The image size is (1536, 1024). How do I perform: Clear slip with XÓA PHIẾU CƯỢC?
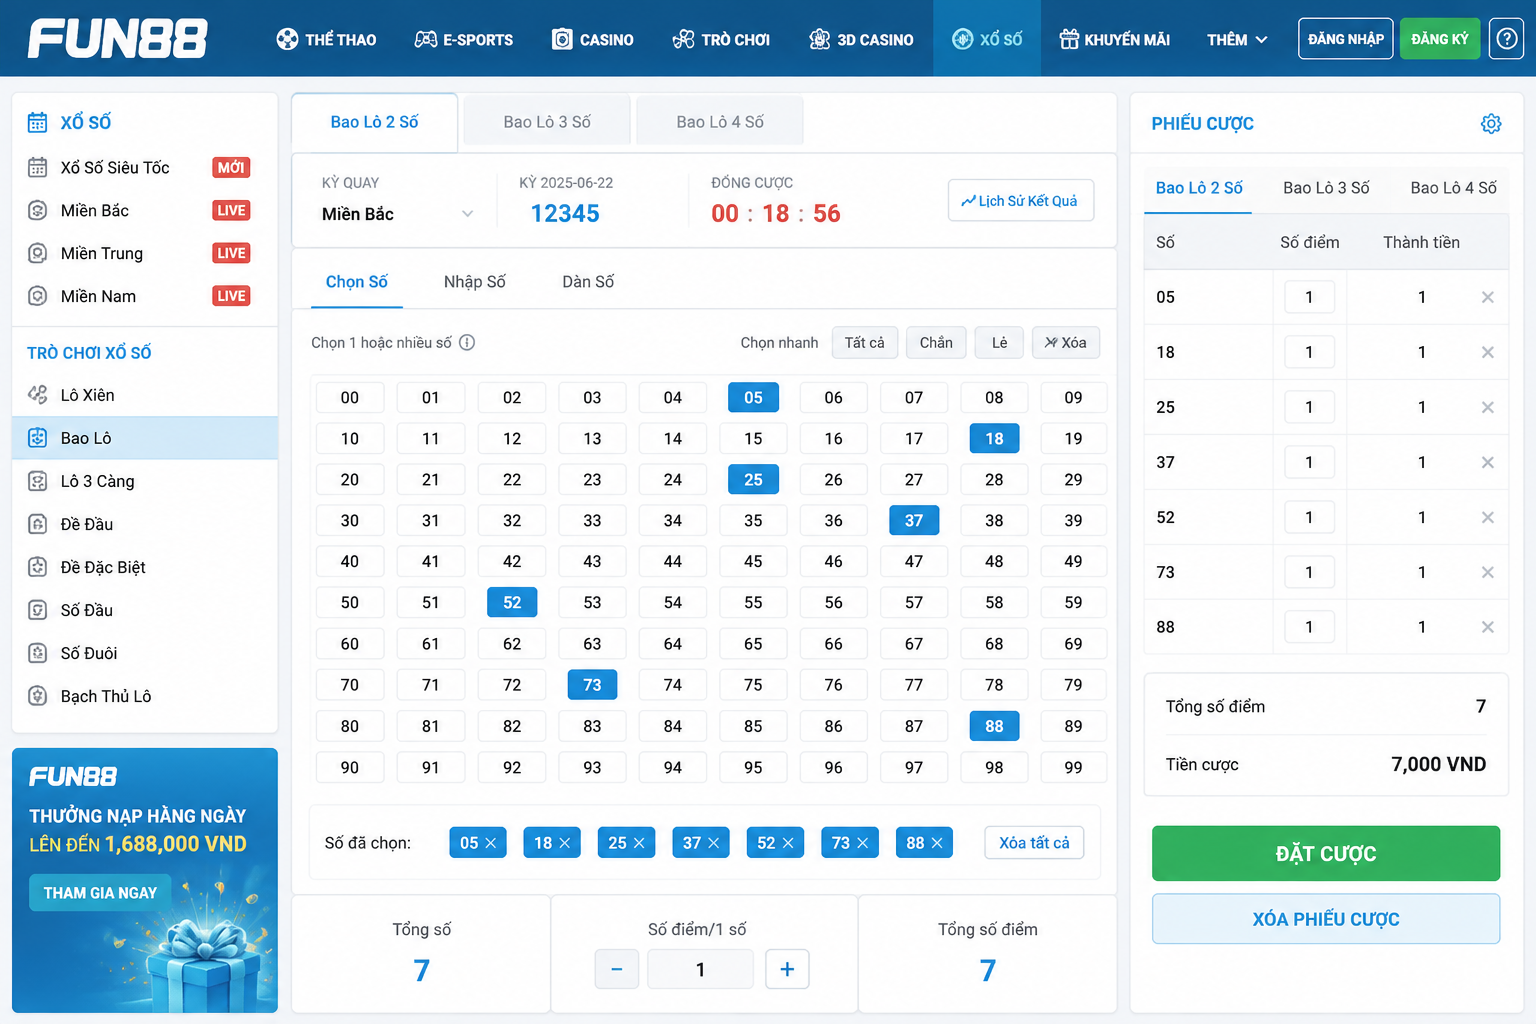point(1326,919)
